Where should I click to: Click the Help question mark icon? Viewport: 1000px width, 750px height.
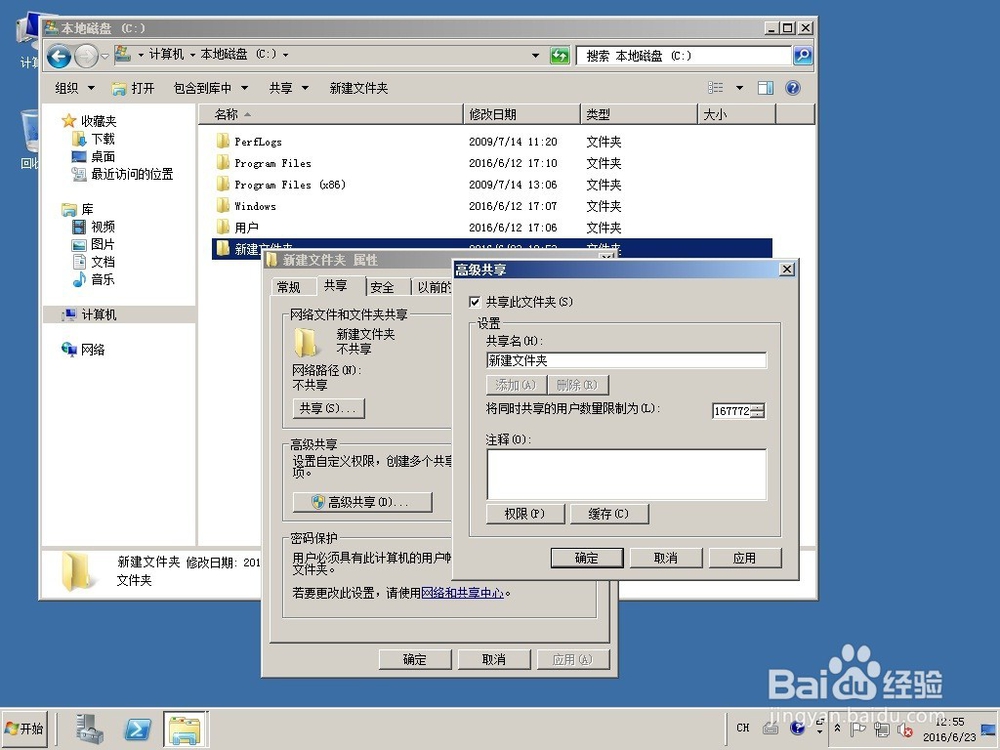coord(792,88)
